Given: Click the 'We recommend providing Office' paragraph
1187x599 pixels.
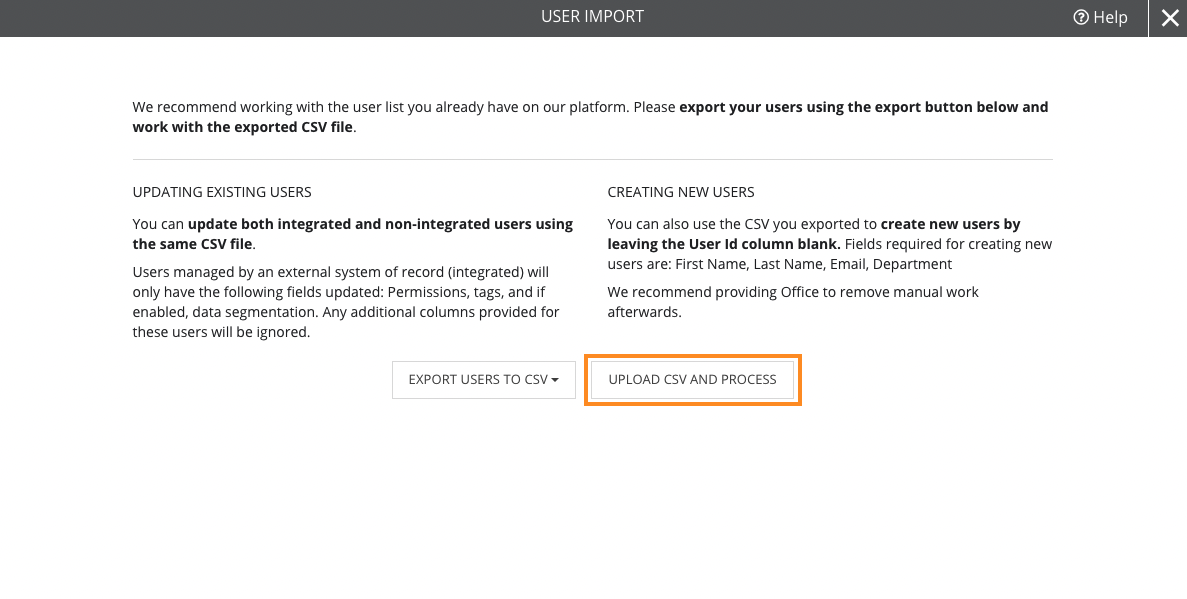Looking at the screenshot, I should (793, 302).
